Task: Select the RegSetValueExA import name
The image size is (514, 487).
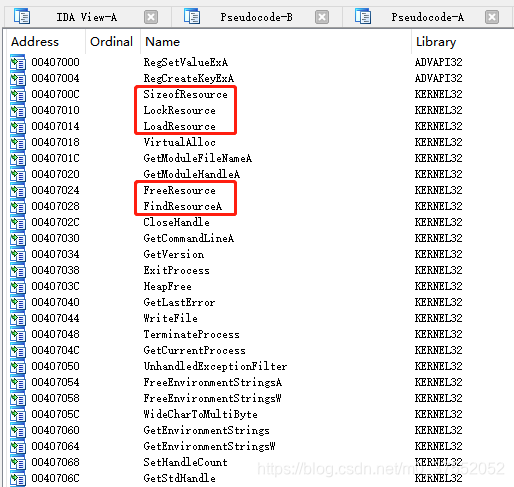Action: [186, 62]
